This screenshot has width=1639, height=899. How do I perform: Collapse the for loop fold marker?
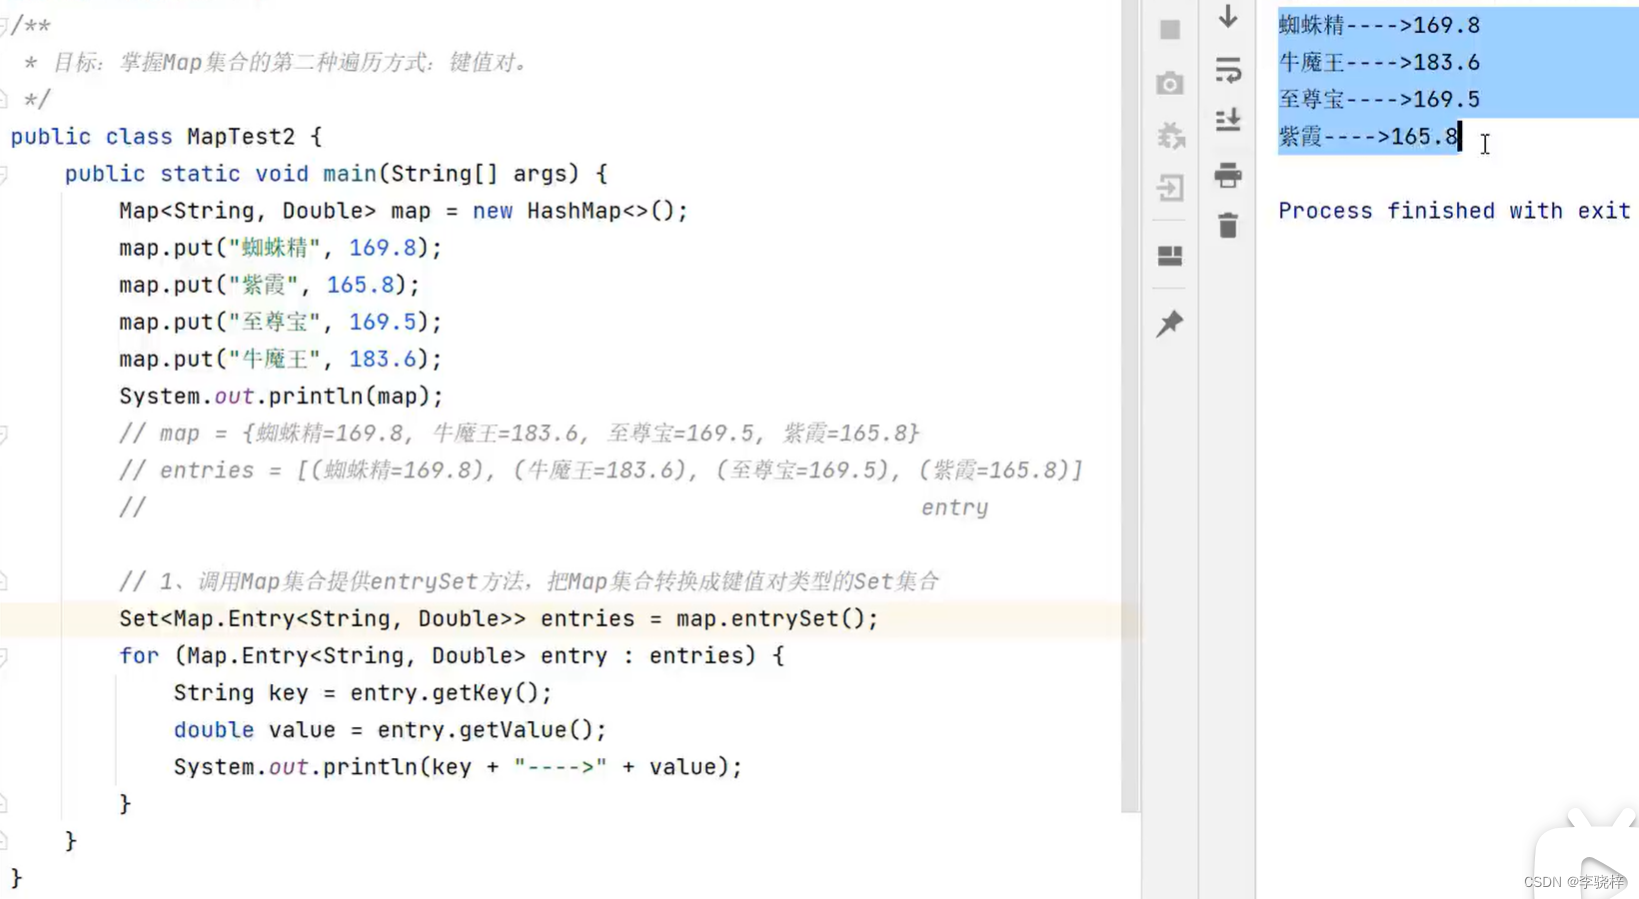pos(4,656)
